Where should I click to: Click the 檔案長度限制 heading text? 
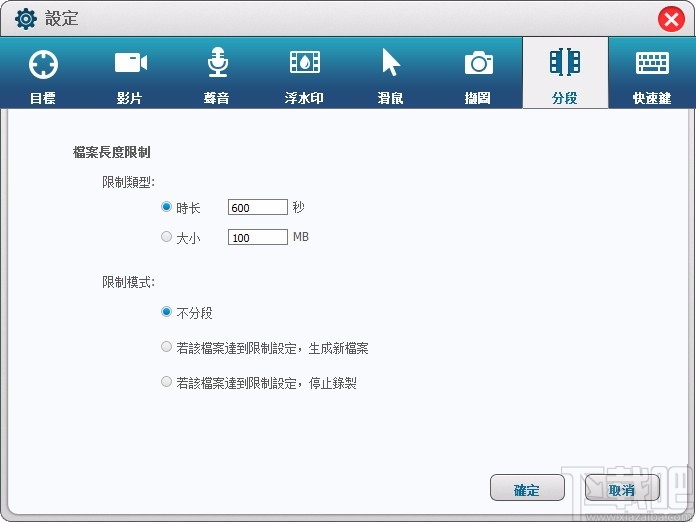pyautogui.click(x=111, y=152)
